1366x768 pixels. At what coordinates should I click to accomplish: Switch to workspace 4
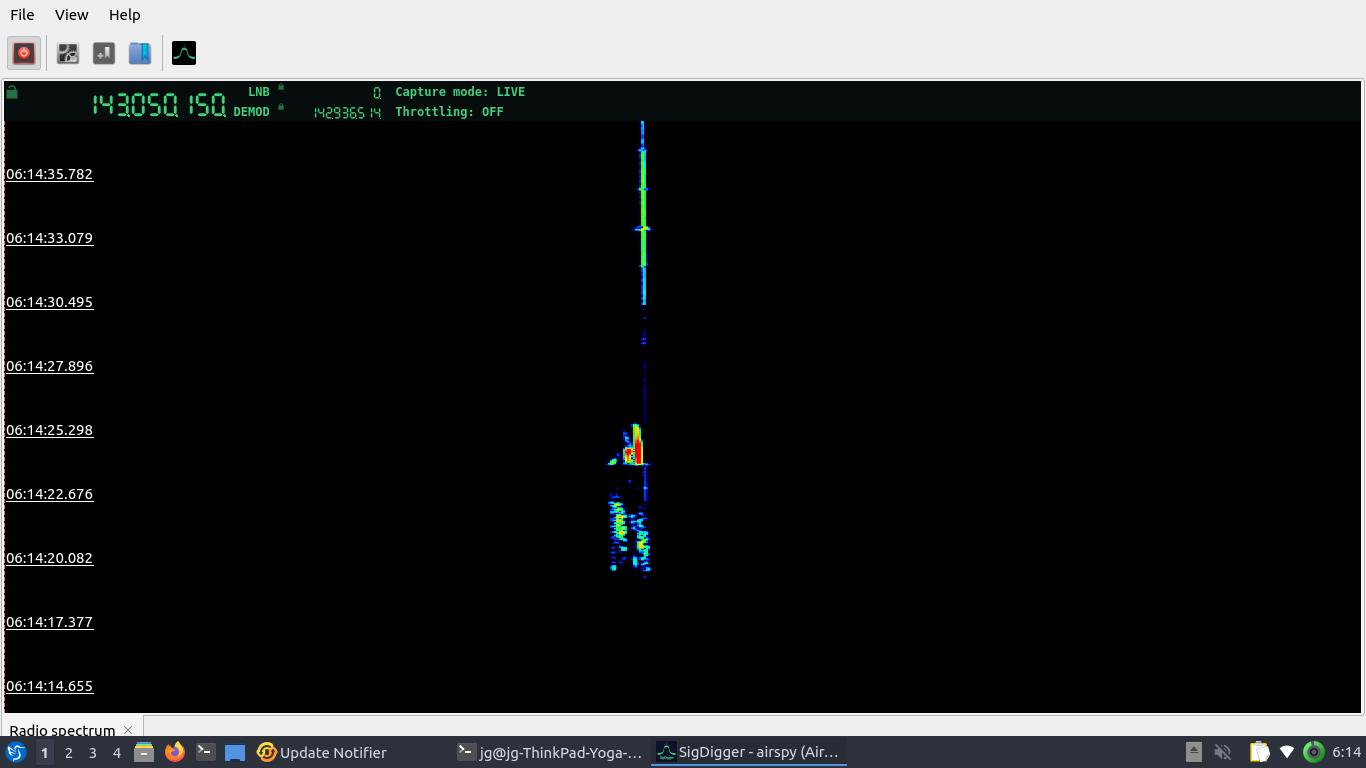(117, 753)
